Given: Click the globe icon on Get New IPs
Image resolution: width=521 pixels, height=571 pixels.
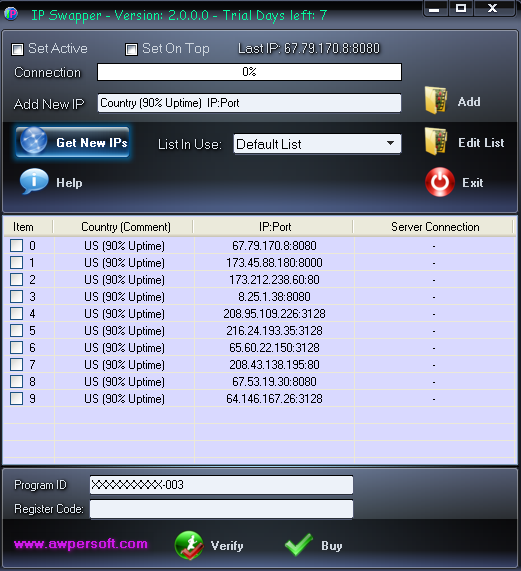Looking at the screenshot, I should point(33,140).
